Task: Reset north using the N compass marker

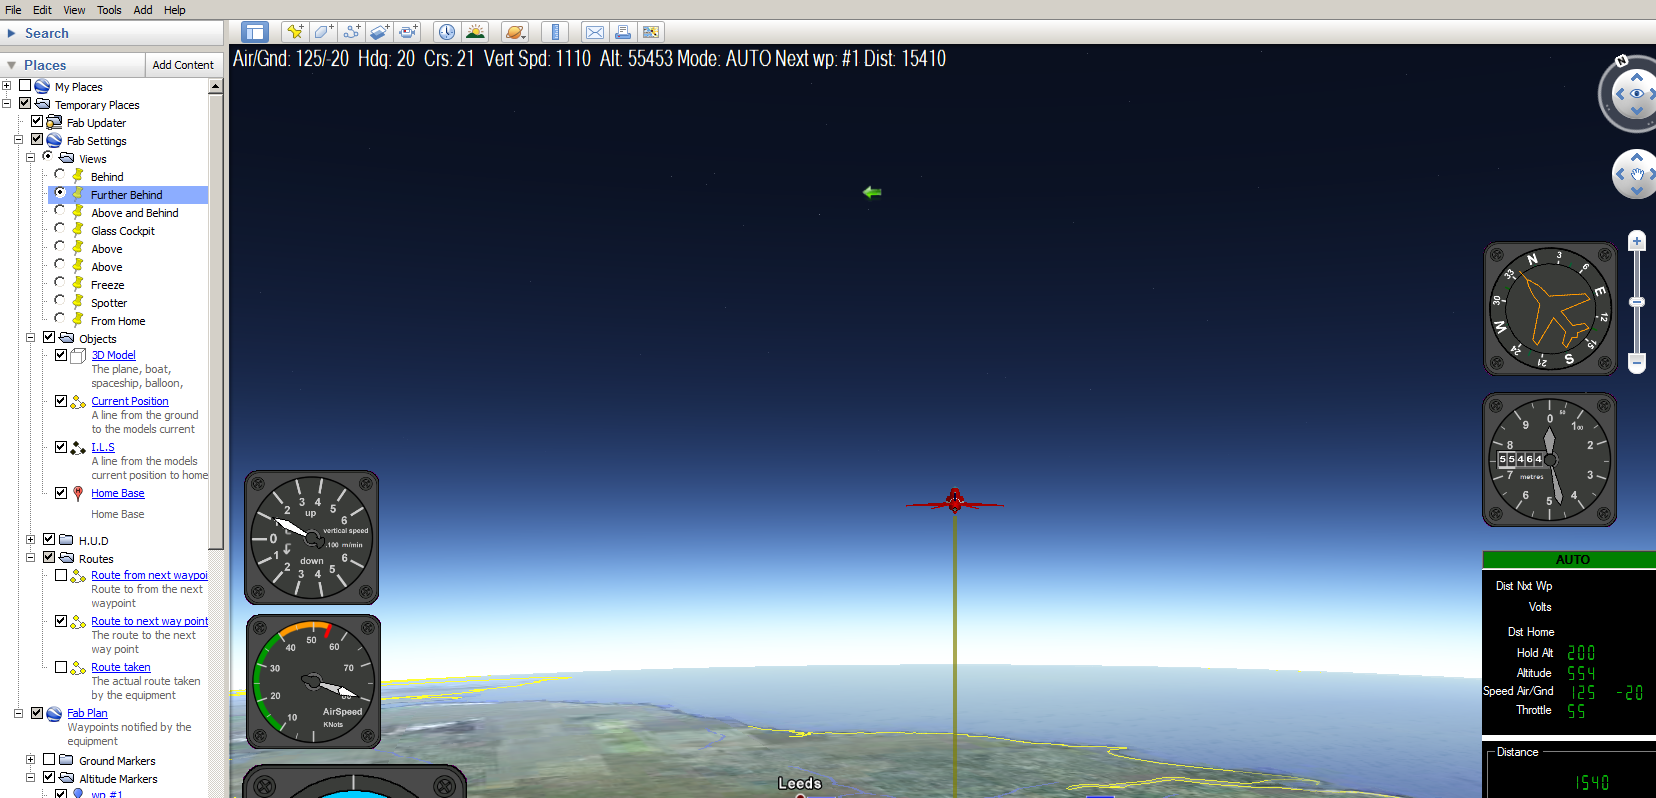Action: pyautogui.click(x=1621, y=61)
